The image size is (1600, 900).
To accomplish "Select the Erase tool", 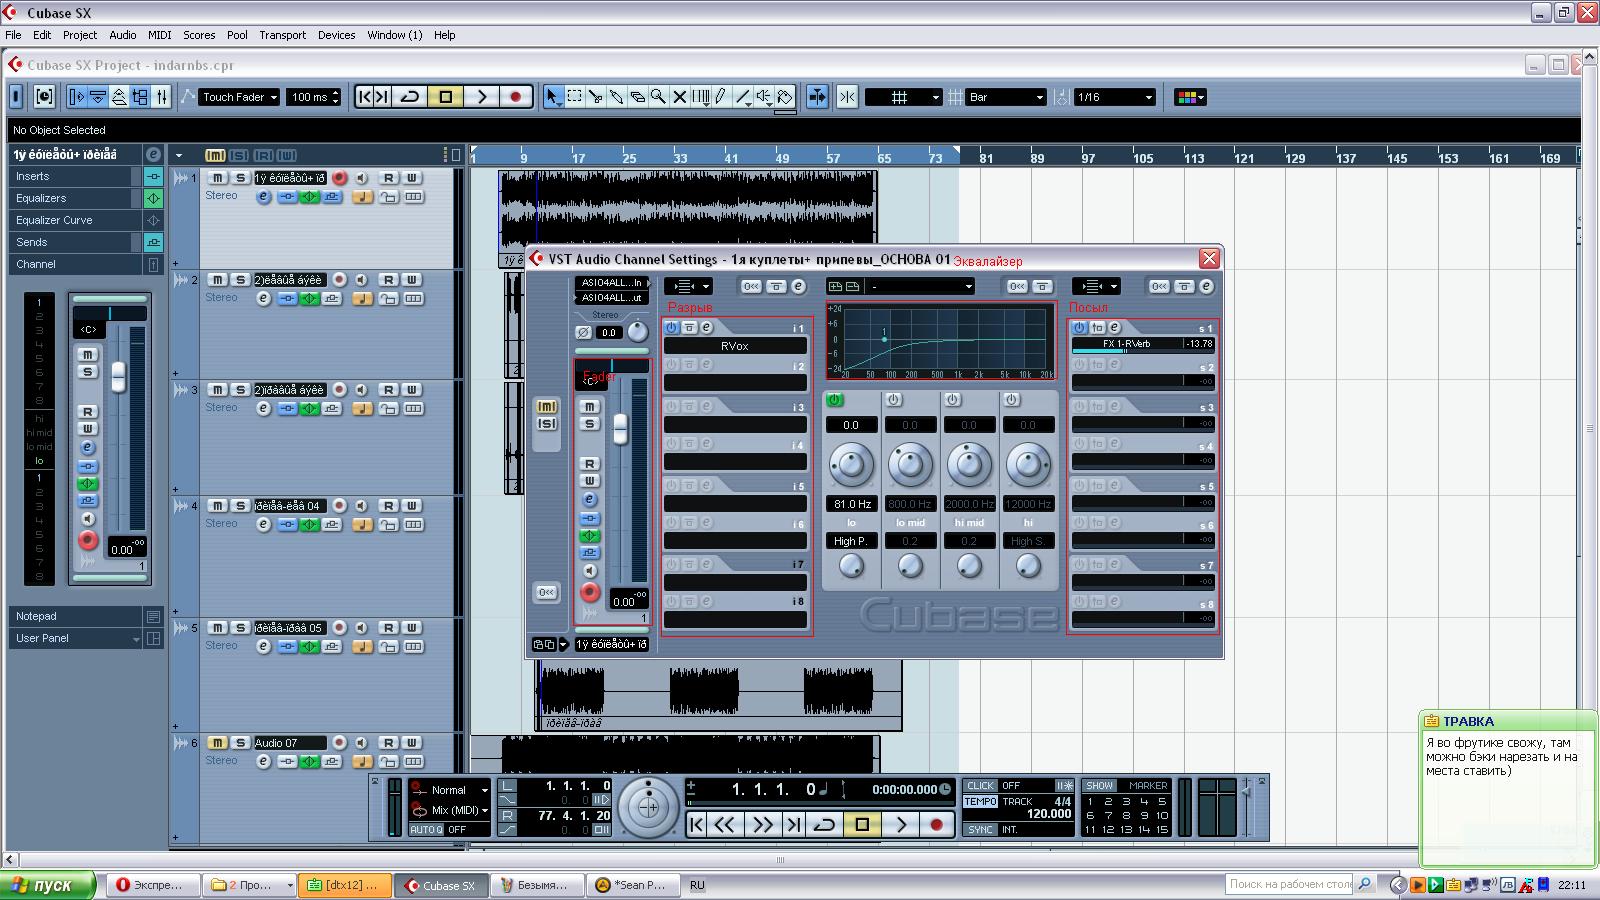I will point(638,97).
